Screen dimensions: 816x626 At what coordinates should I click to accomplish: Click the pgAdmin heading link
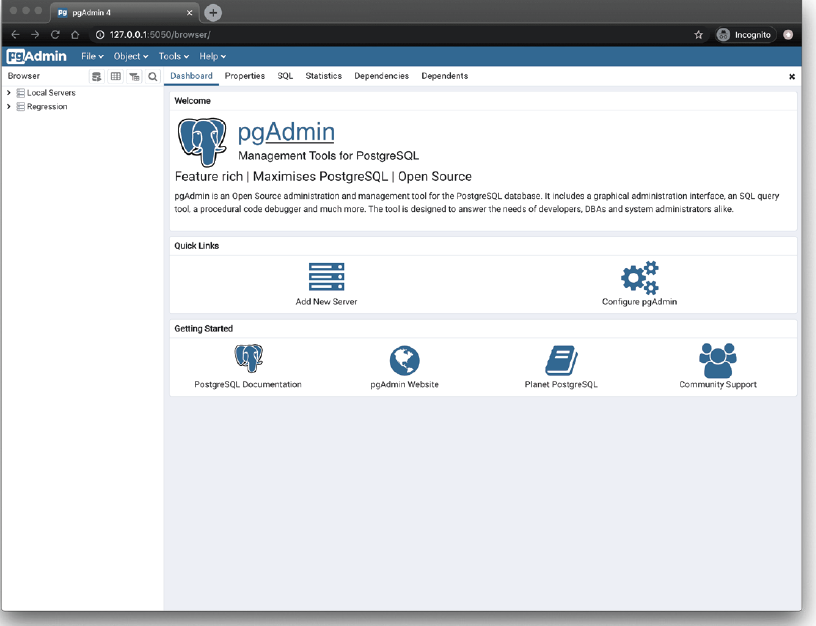click(286, 132)
